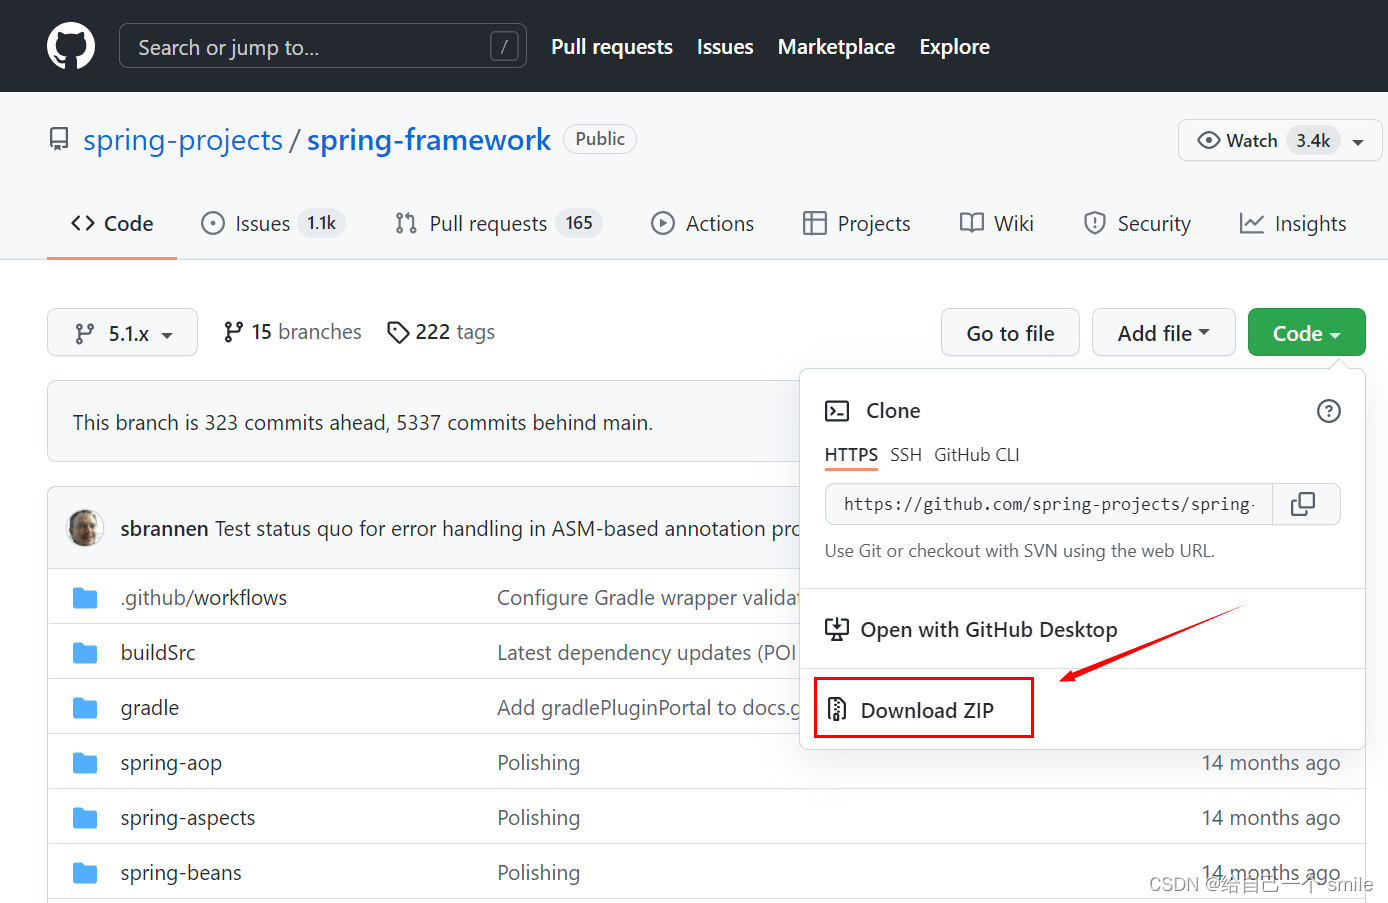The width and height of the screenshot is (1388, 903).
Task: Click sbrannen's avatar image
Action: [85, 527]
